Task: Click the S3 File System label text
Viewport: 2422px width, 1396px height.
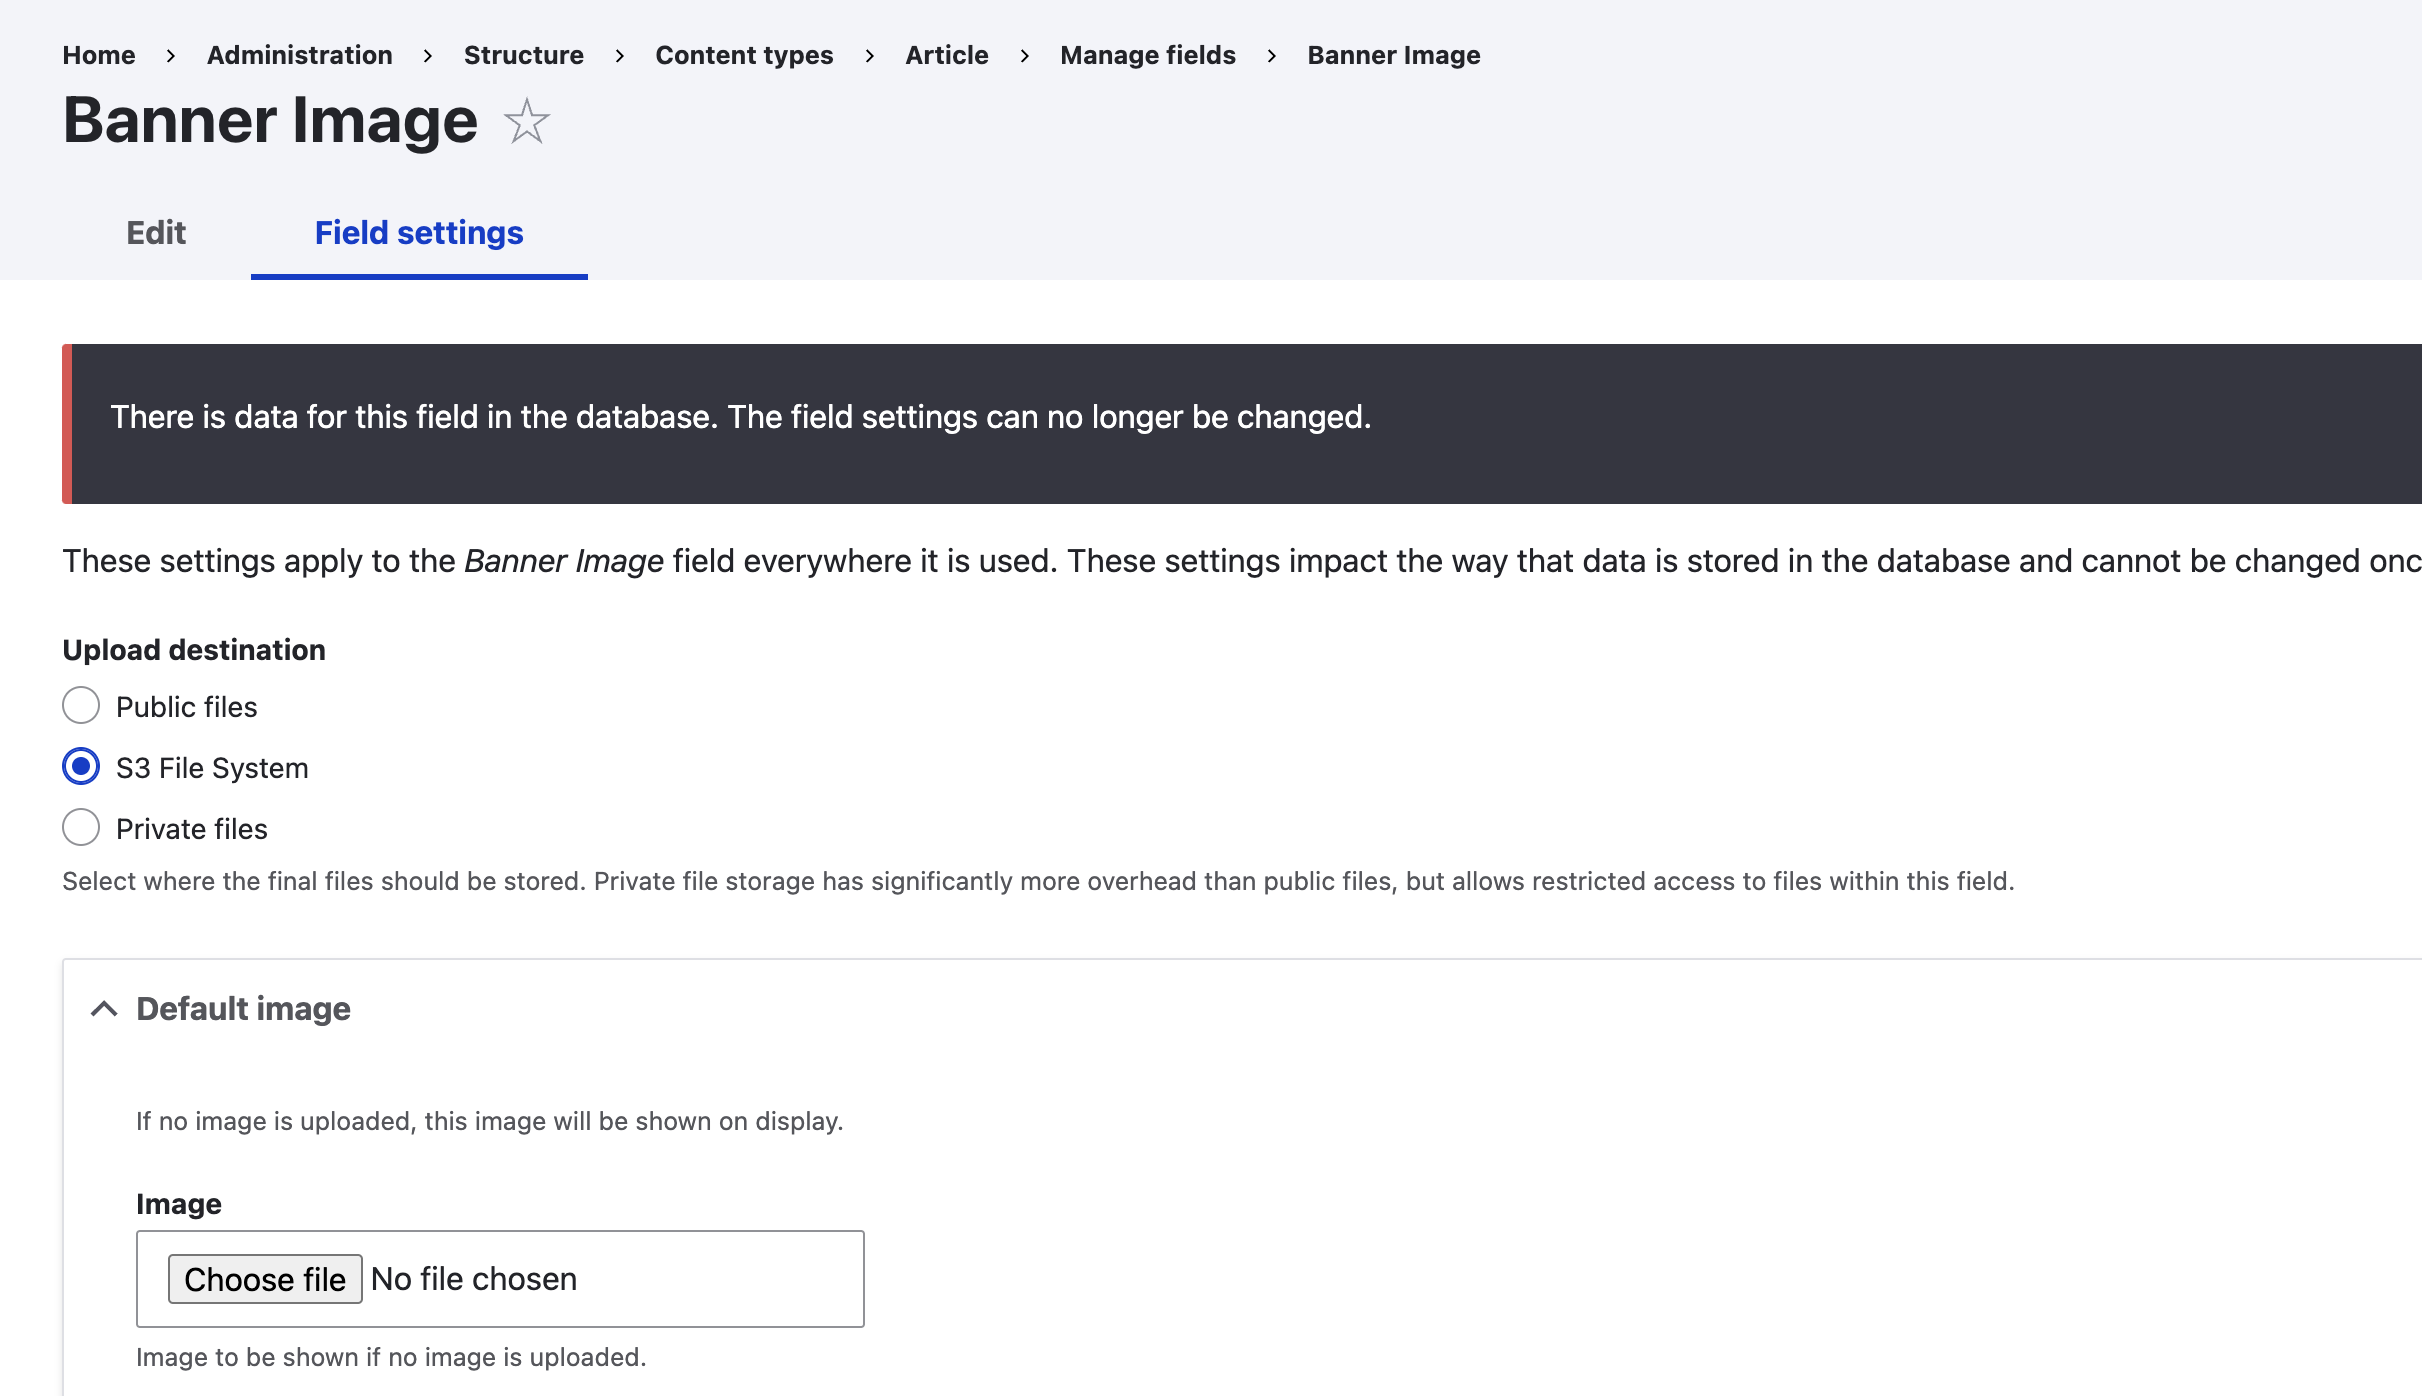Action: (x=212, y=768)
